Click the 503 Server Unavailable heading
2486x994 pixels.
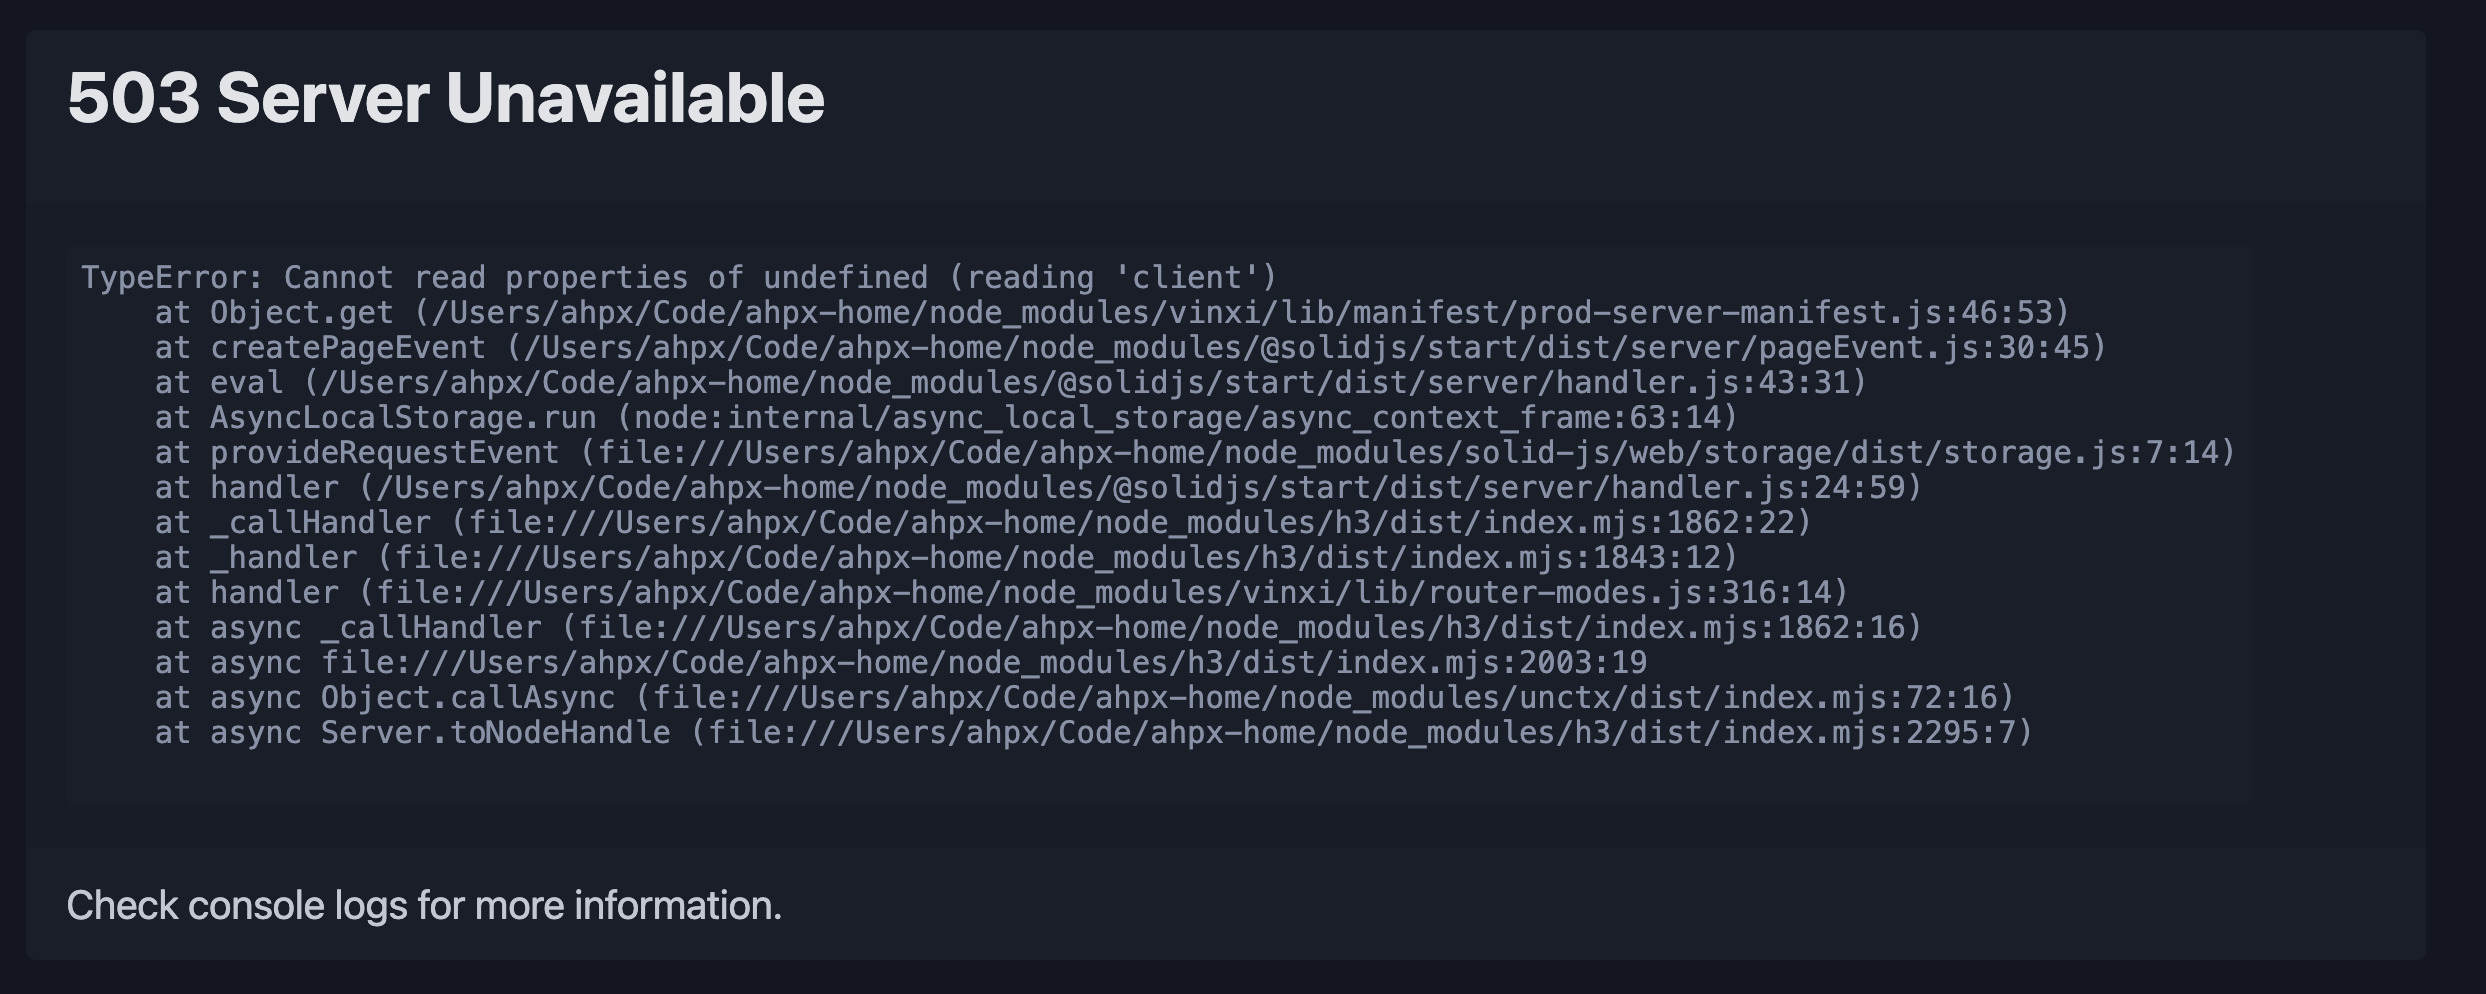tap(445, 98)
